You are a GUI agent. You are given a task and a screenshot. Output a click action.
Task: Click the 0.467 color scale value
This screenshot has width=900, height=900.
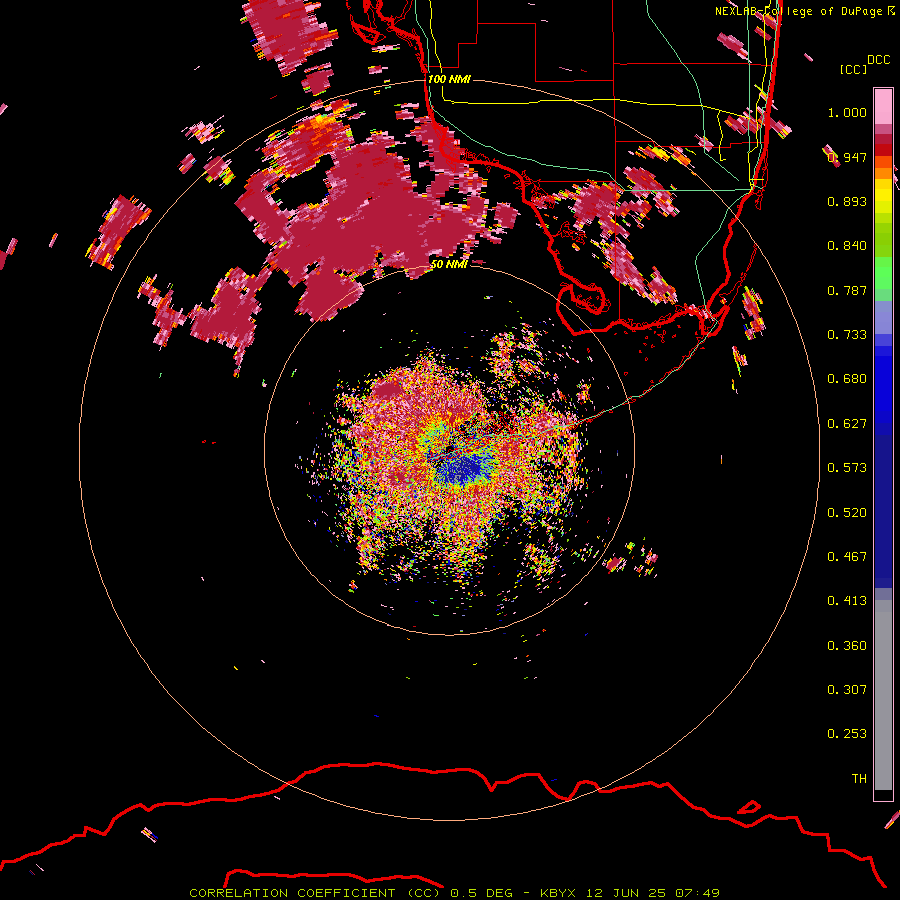[847, 557]
